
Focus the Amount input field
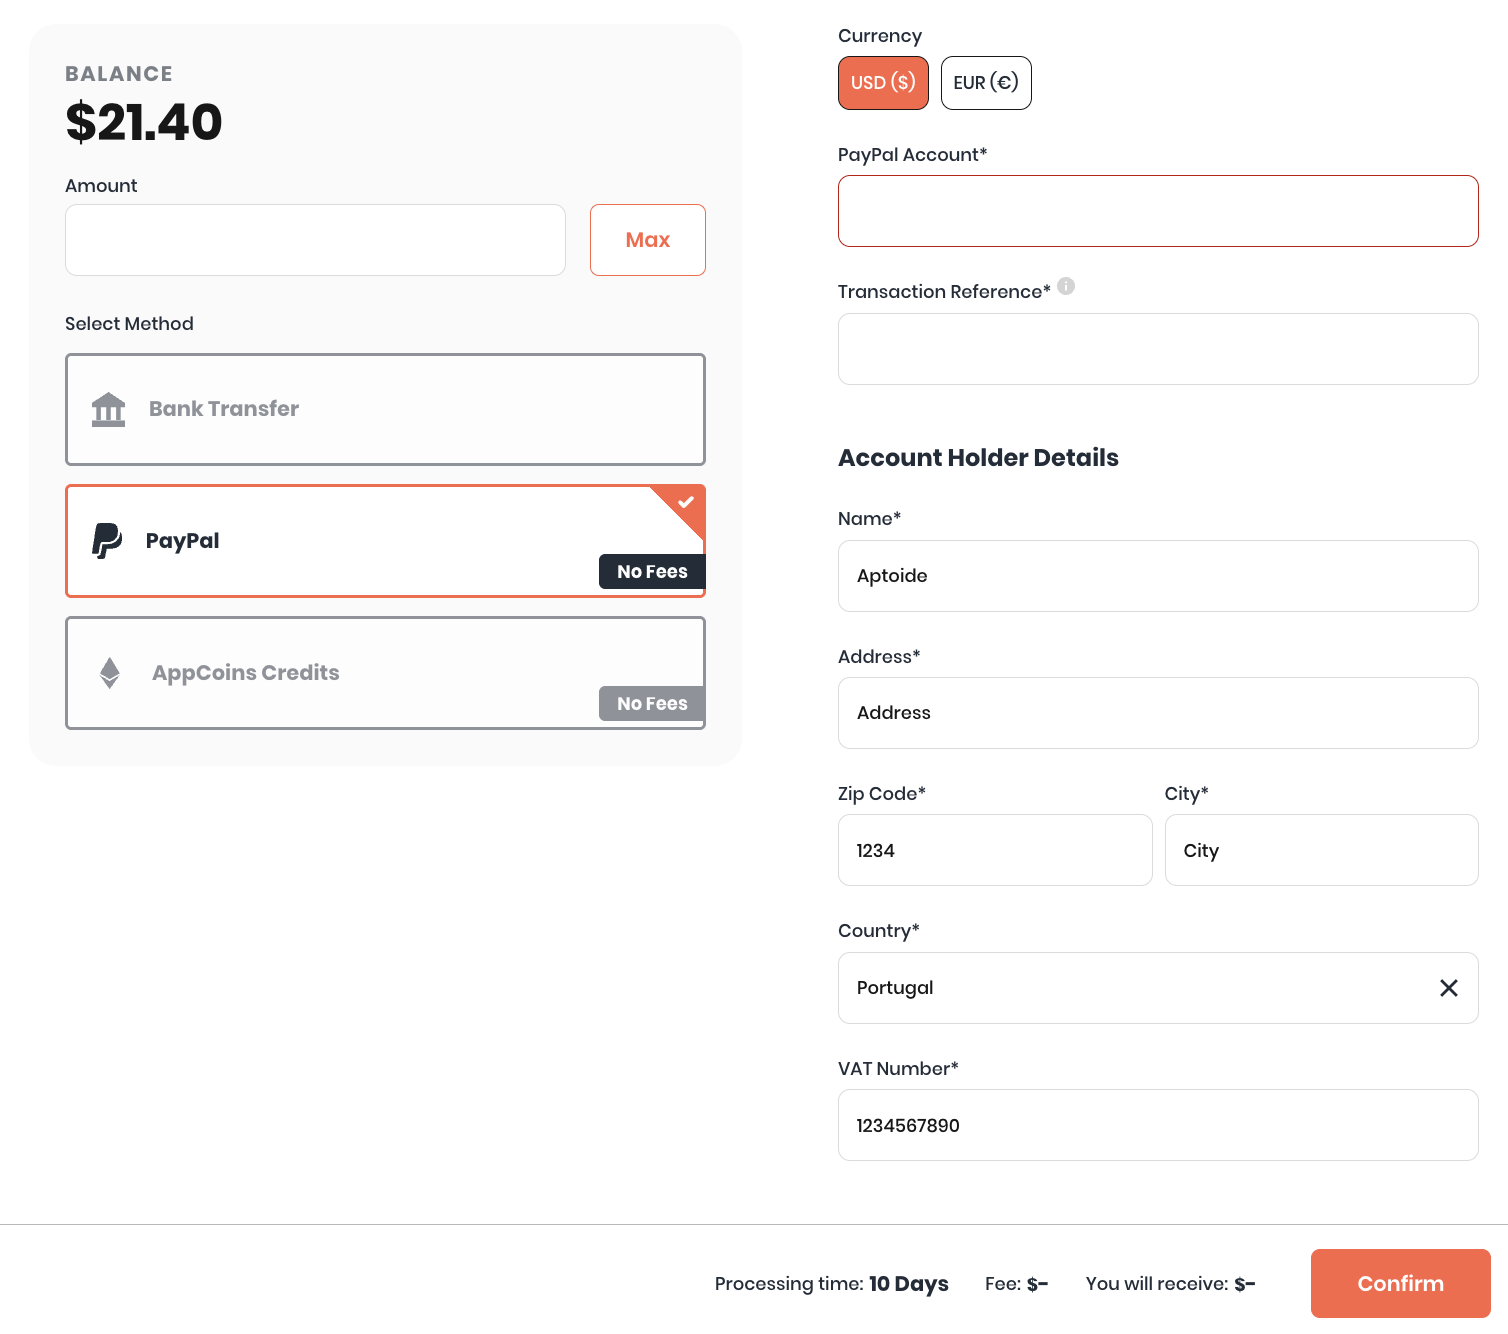pyautogui.click(x=315, y=240)
